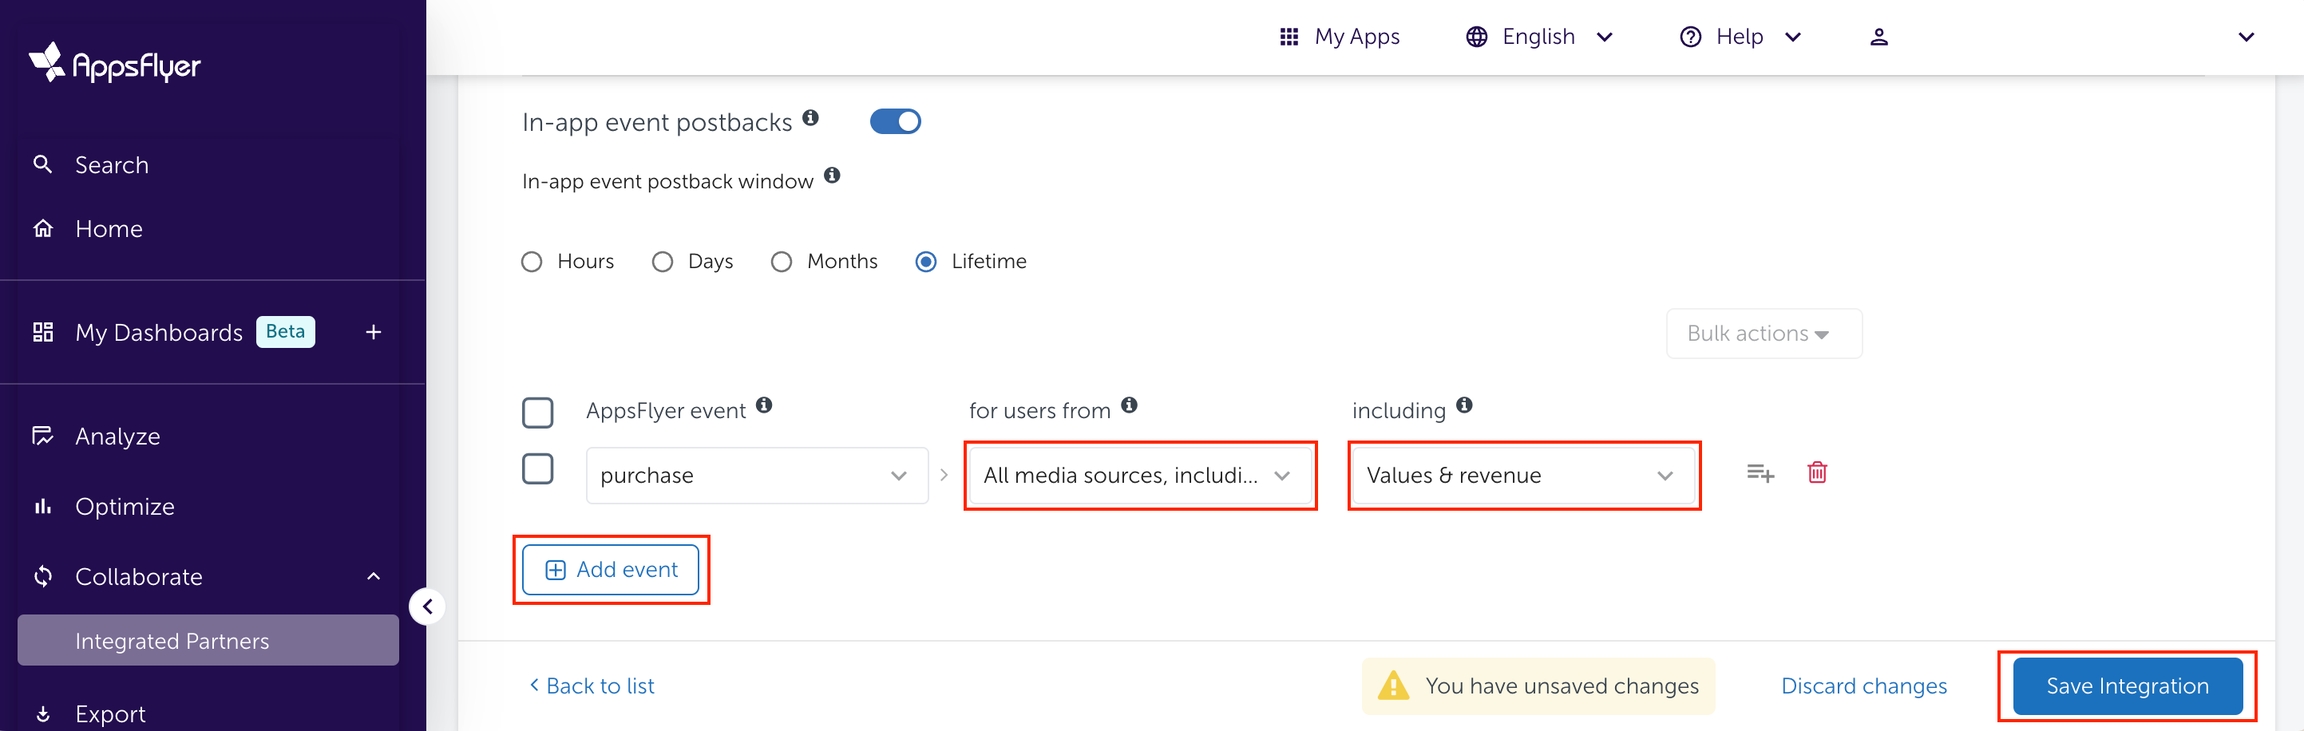Image resolution: width=2304 pixels, height=731 pixels.
Task: Click plus icon beside My Dashboards
Action: pyautogui.click(x=373, y=332)
